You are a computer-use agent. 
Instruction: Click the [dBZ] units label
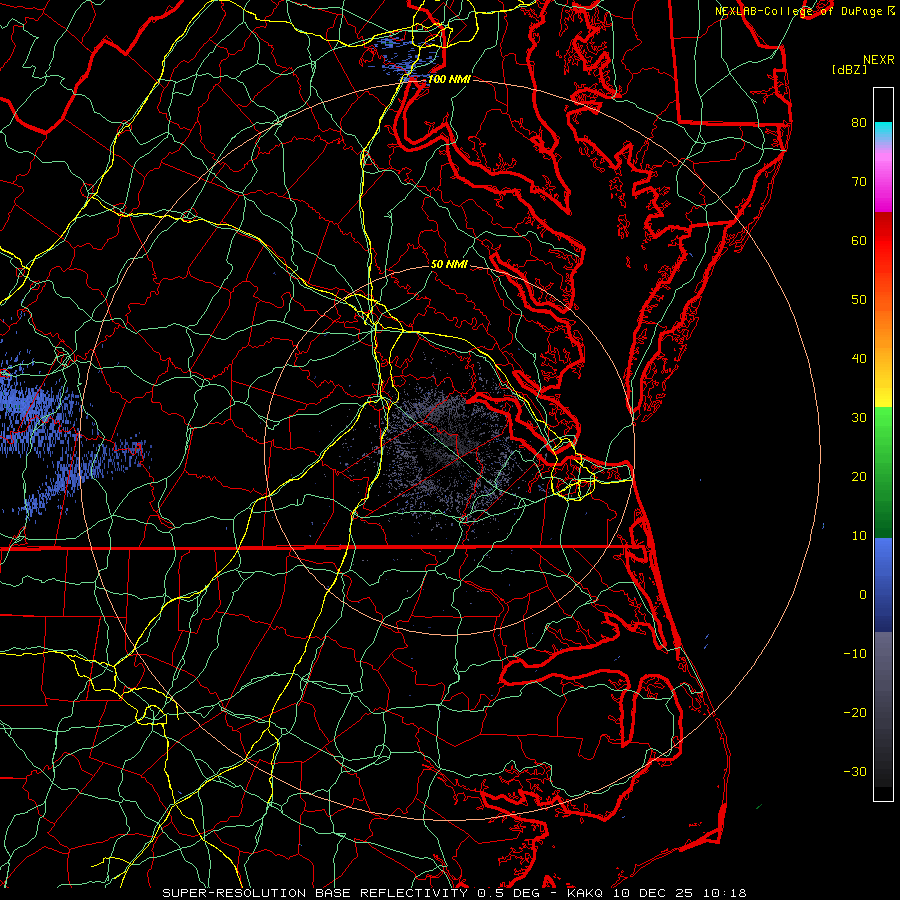click(849, 69)
